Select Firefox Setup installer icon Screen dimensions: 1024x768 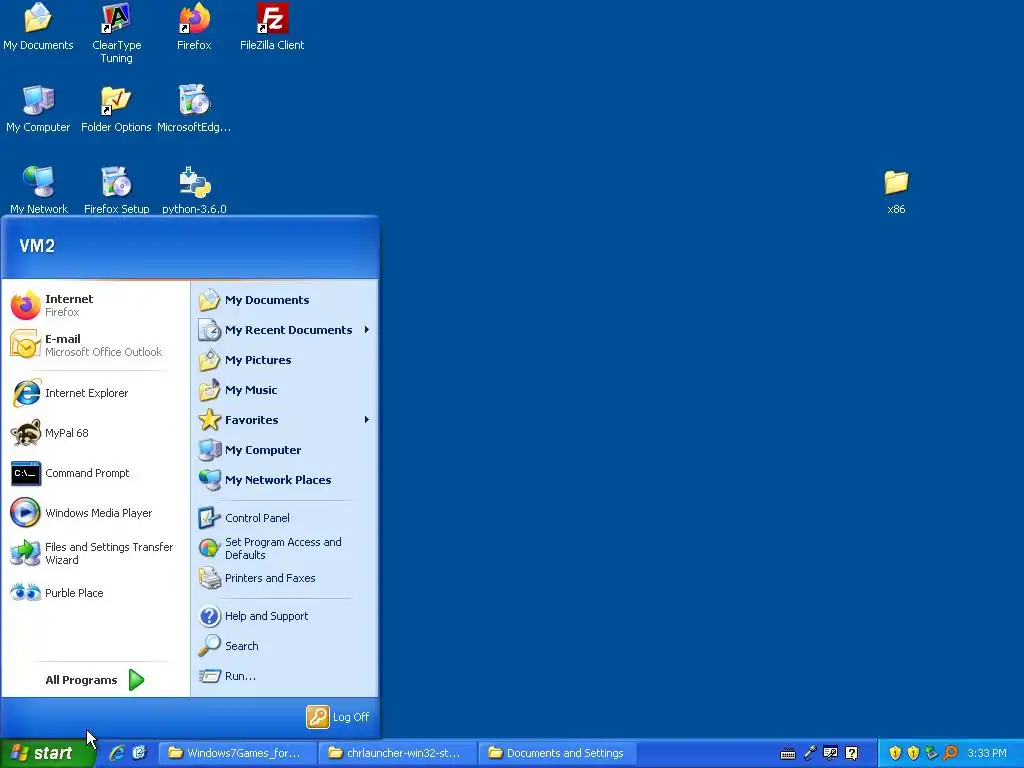116,190
